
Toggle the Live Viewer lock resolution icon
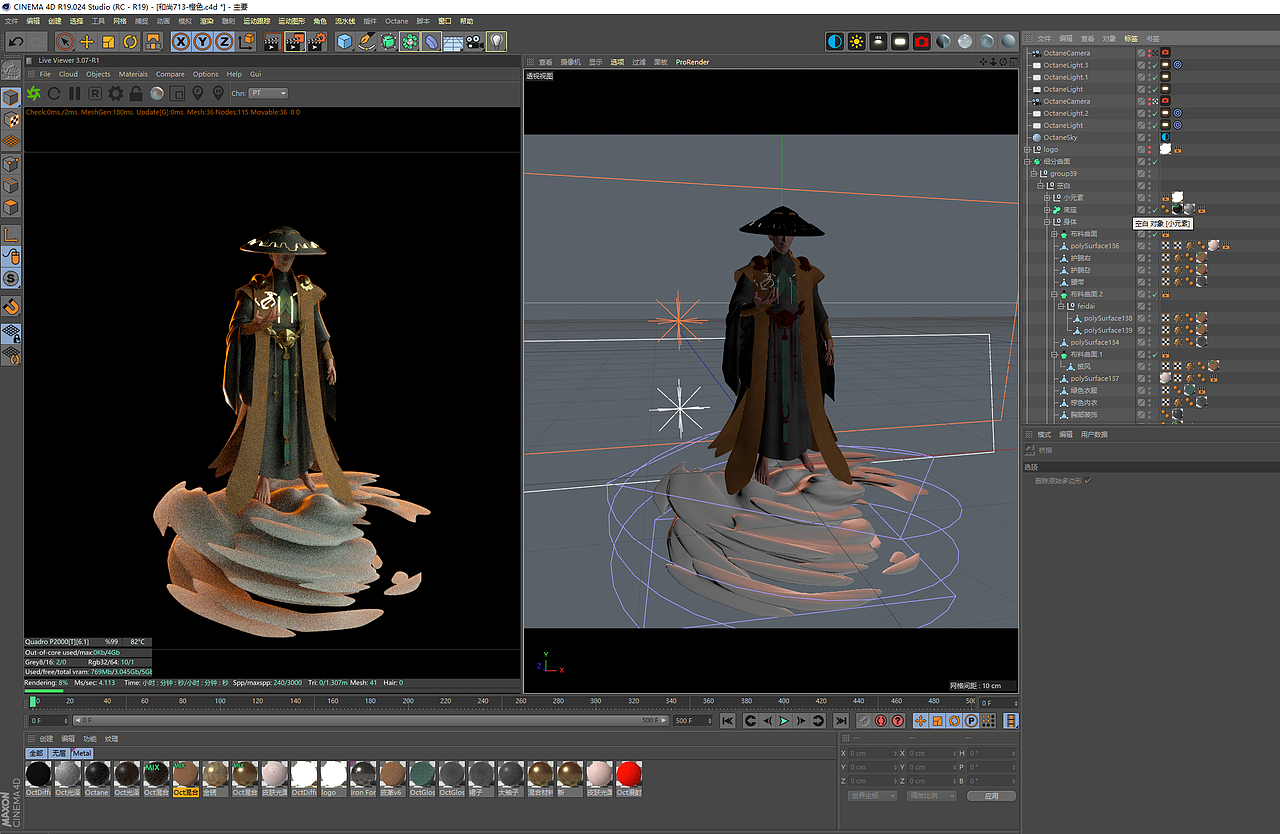(136, 93)
